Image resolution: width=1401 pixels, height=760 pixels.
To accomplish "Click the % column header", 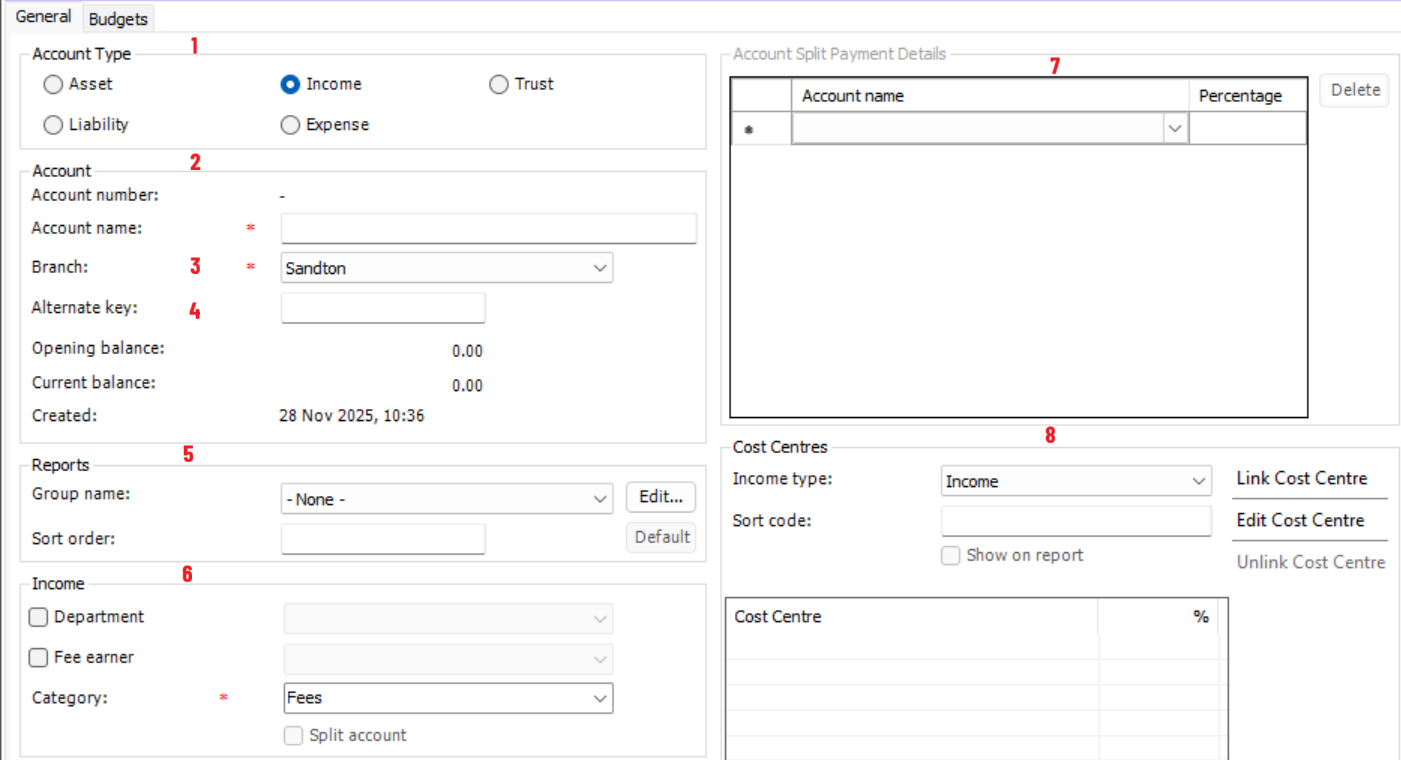I will [x=1159, y=617].
